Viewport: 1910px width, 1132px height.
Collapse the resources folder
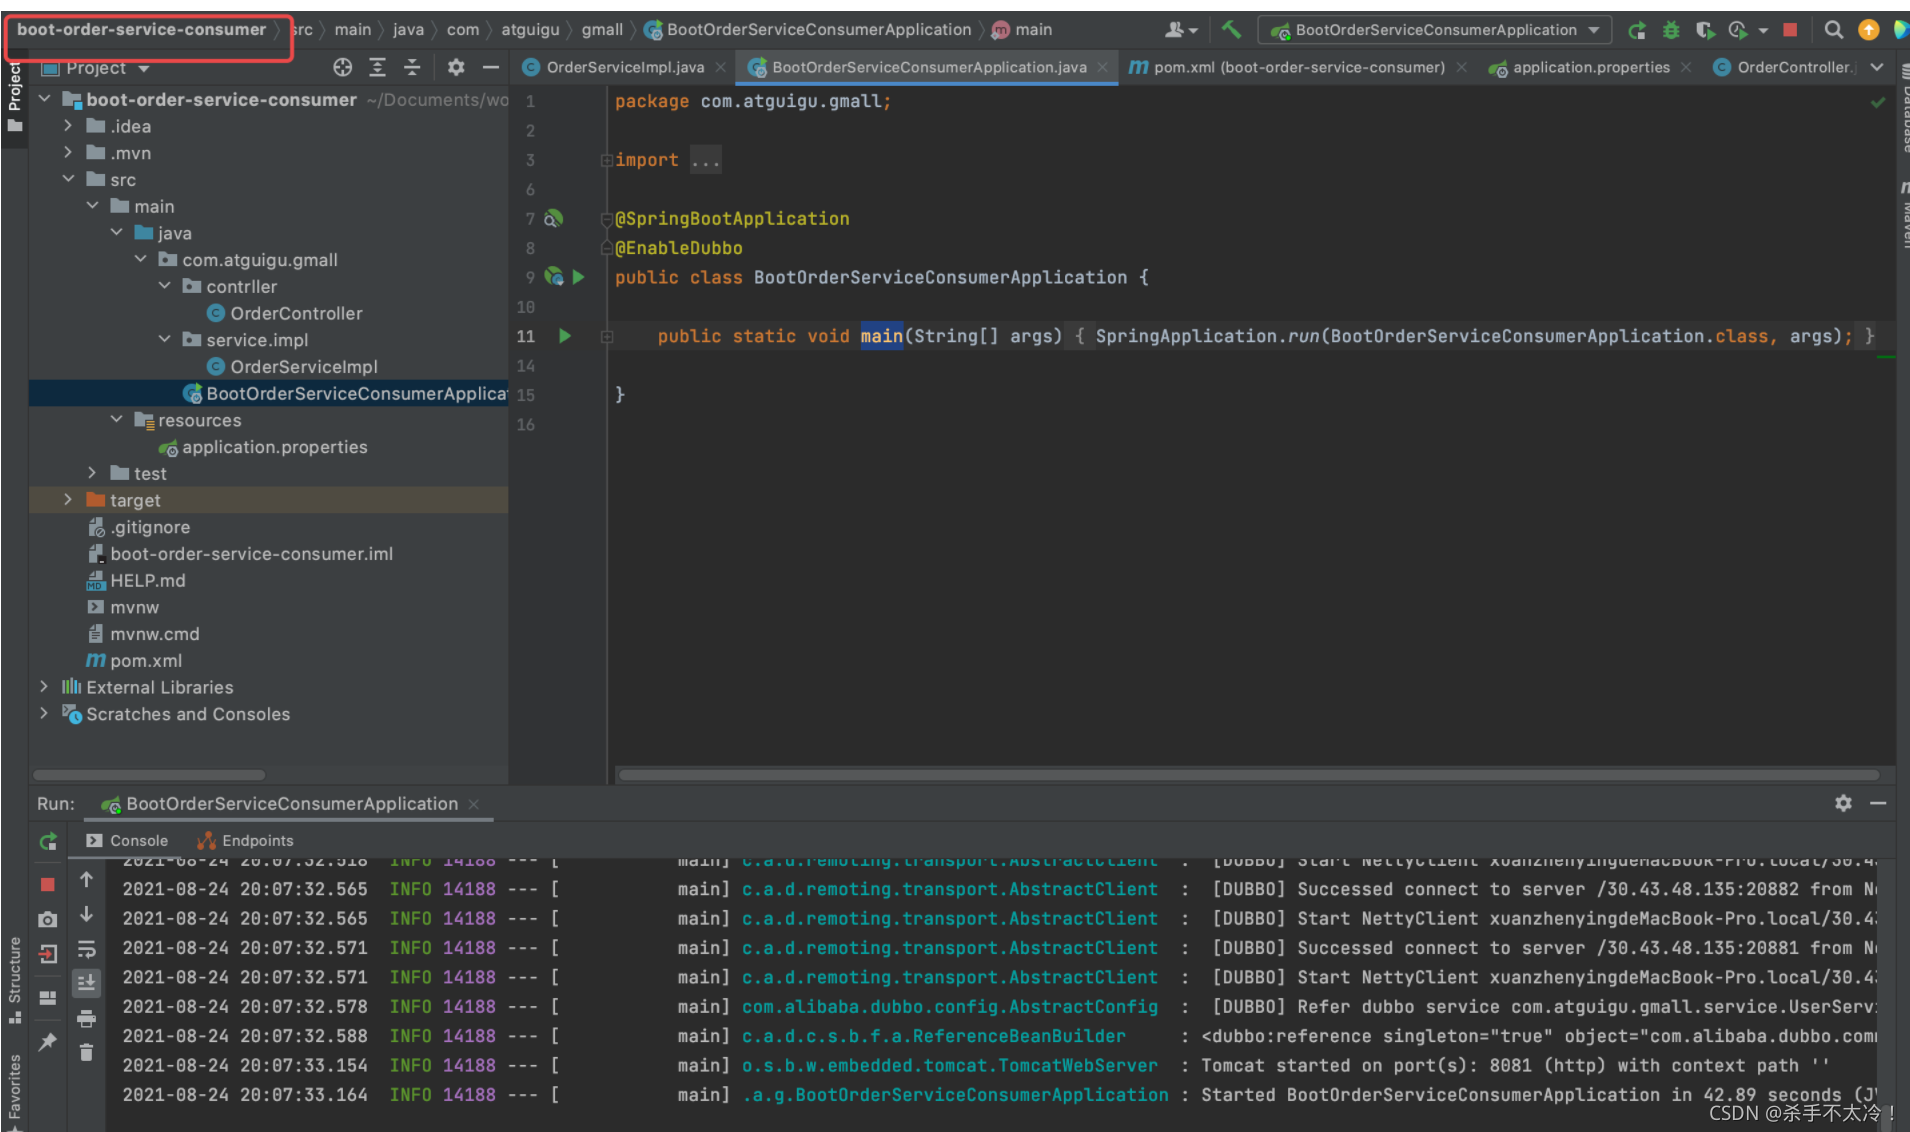[x=116, y=420]
